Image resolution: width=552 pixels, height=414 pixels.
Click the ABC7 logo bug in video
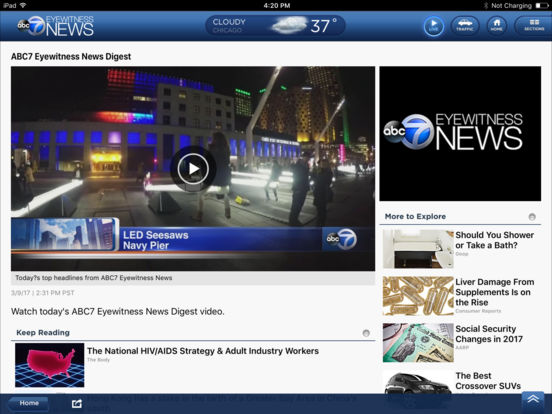pyautogui.click(x=340, y=239)
